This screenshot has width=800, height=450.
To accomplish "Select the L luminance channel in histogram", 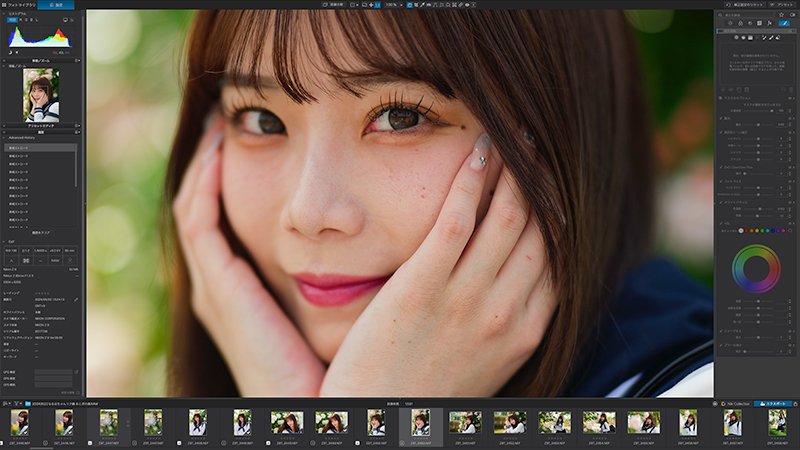I will click(37, 20).
